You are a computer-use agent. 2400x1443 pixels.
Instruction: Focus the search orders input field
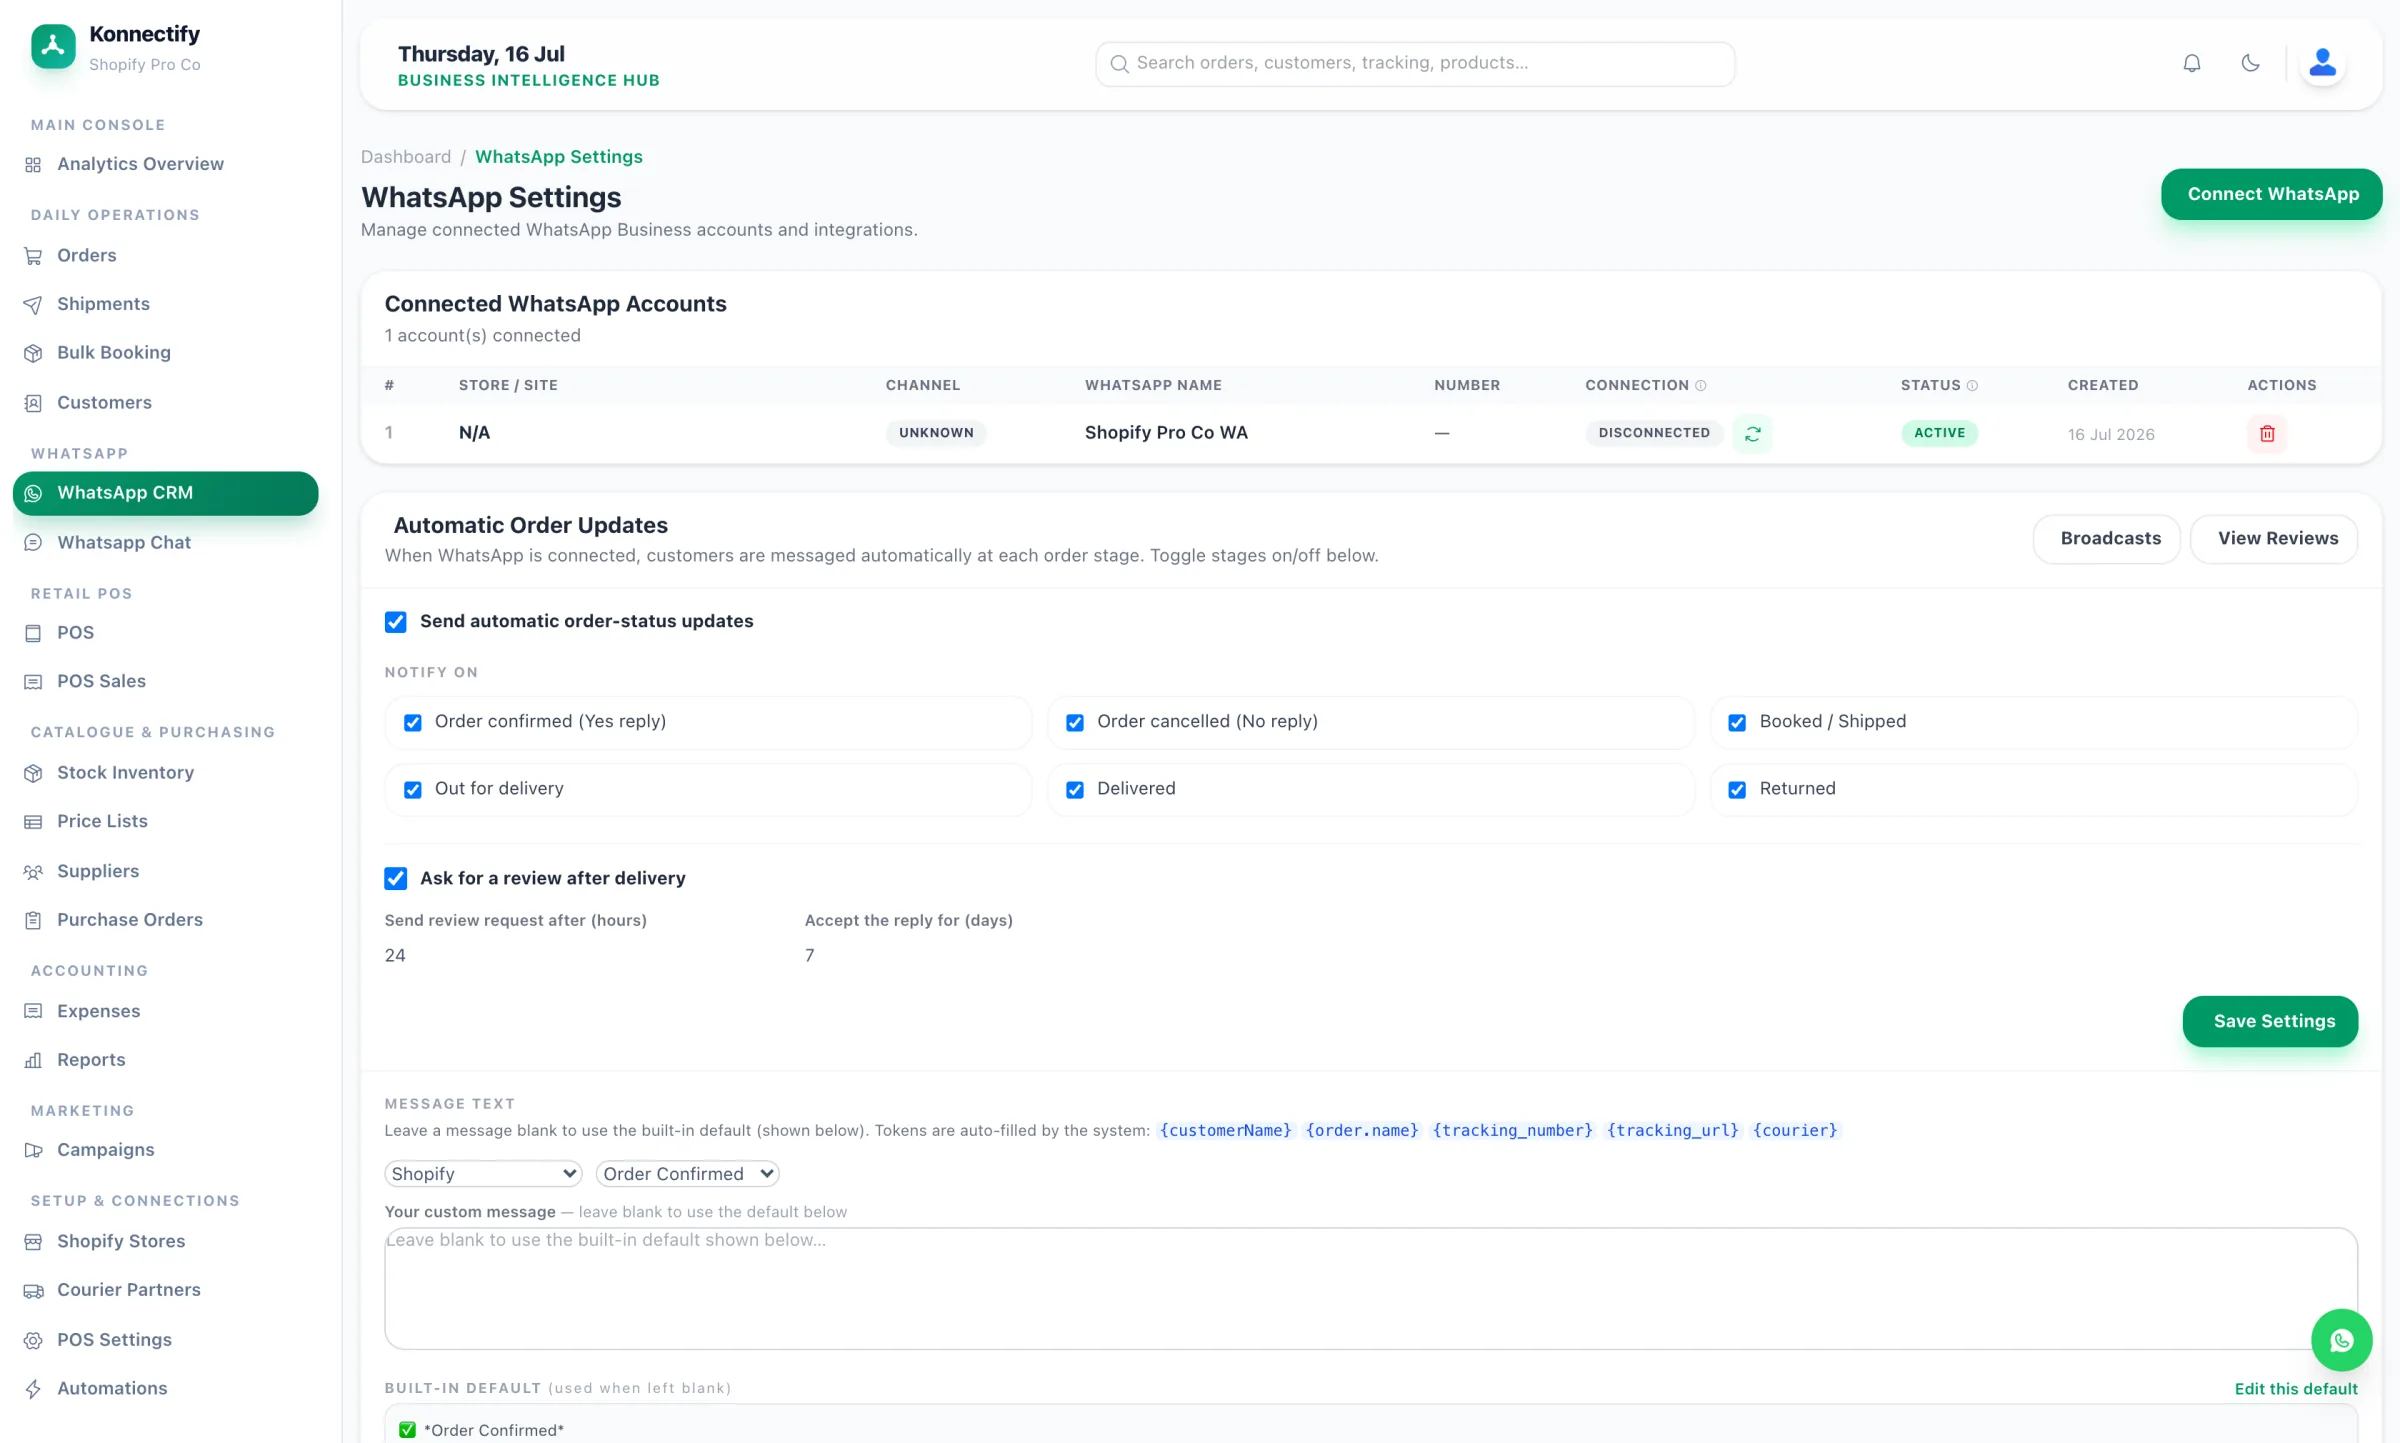1415,64
